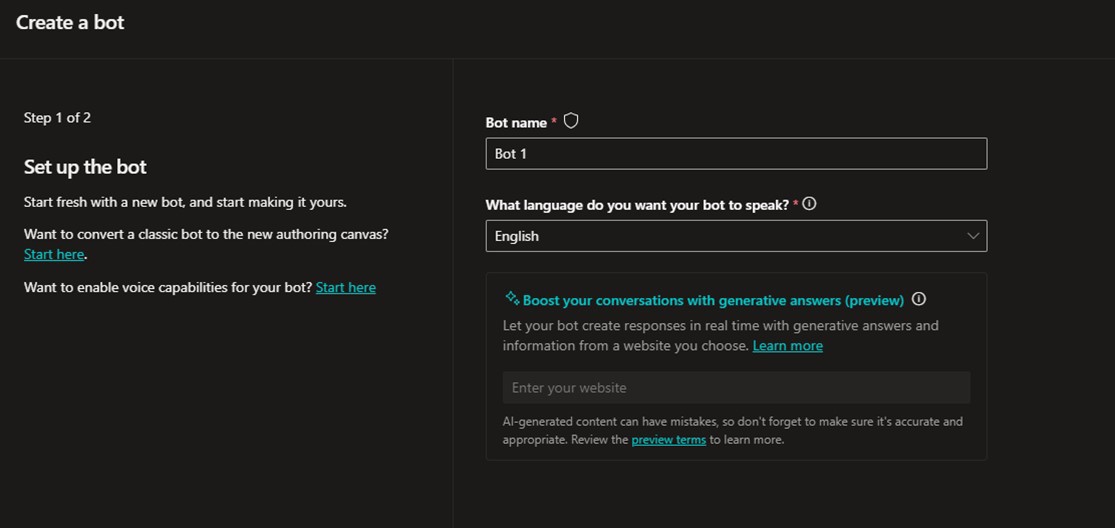Click the Start fresh with a new bot text
The width and height of the screenshot is (1115, 528).
[185, 202]
